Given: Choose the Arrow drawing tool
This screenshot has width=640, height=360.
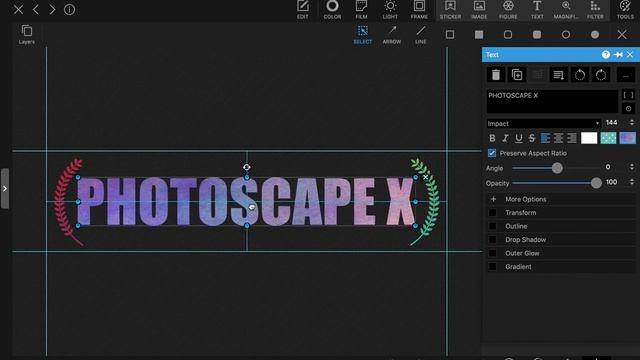Looking at the screenshot, I should tap(392, 35).
